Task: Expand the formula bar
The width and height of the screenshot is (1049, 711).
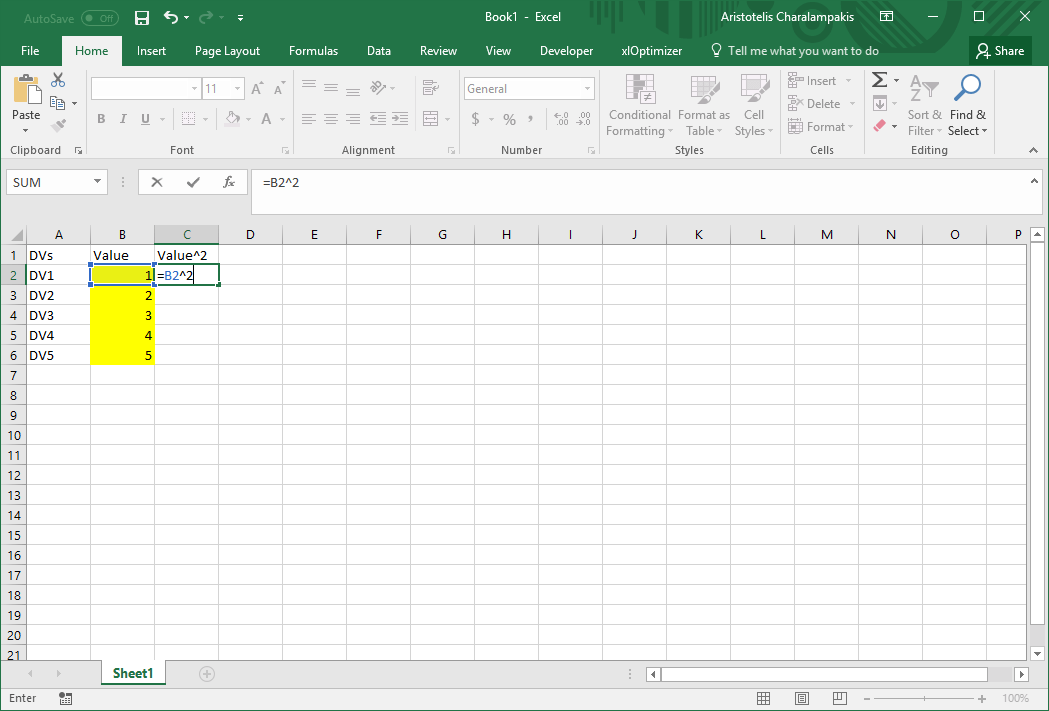Action: (1035, 179)
